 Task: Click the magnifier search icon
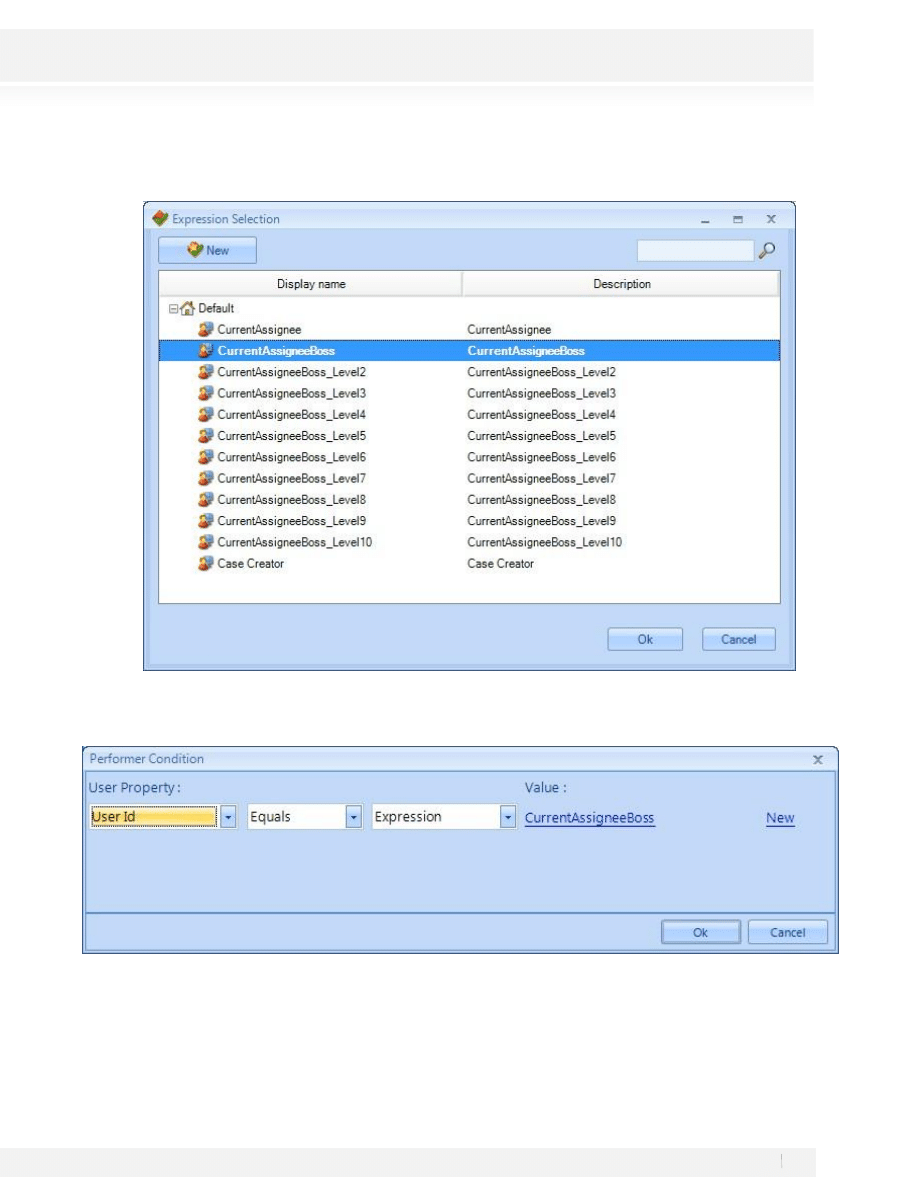coord(768,250)
